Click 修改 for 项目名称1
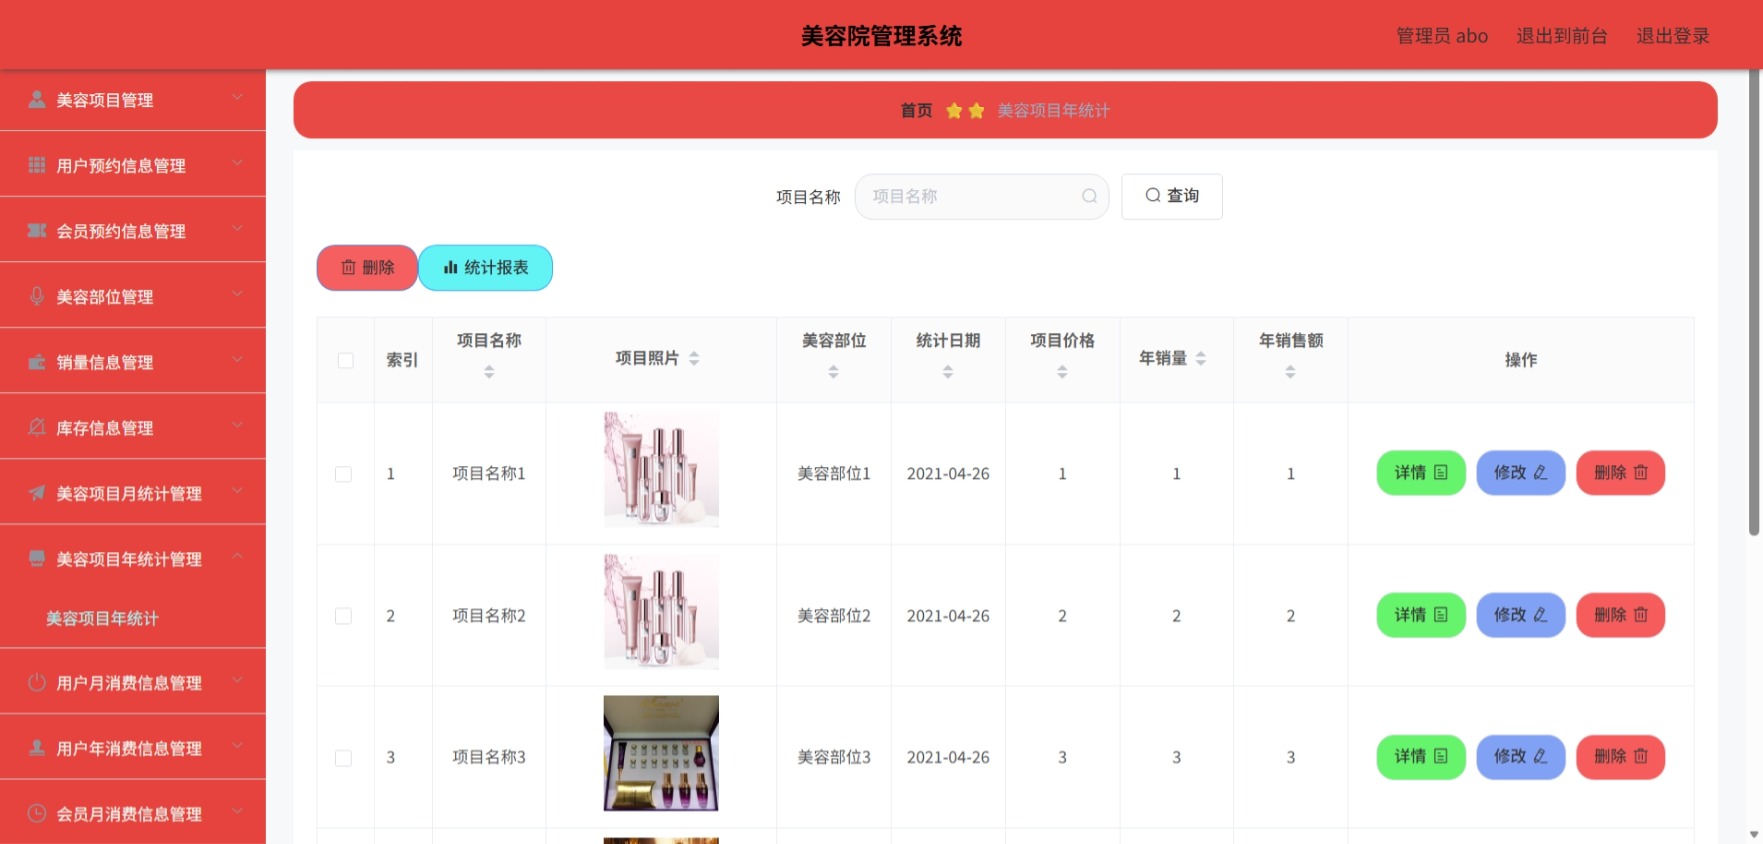 [x=1520, y=472]
